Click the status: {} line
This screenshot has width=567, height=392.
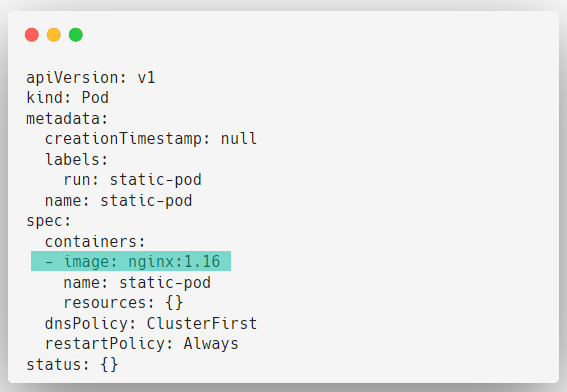[72, 365]
